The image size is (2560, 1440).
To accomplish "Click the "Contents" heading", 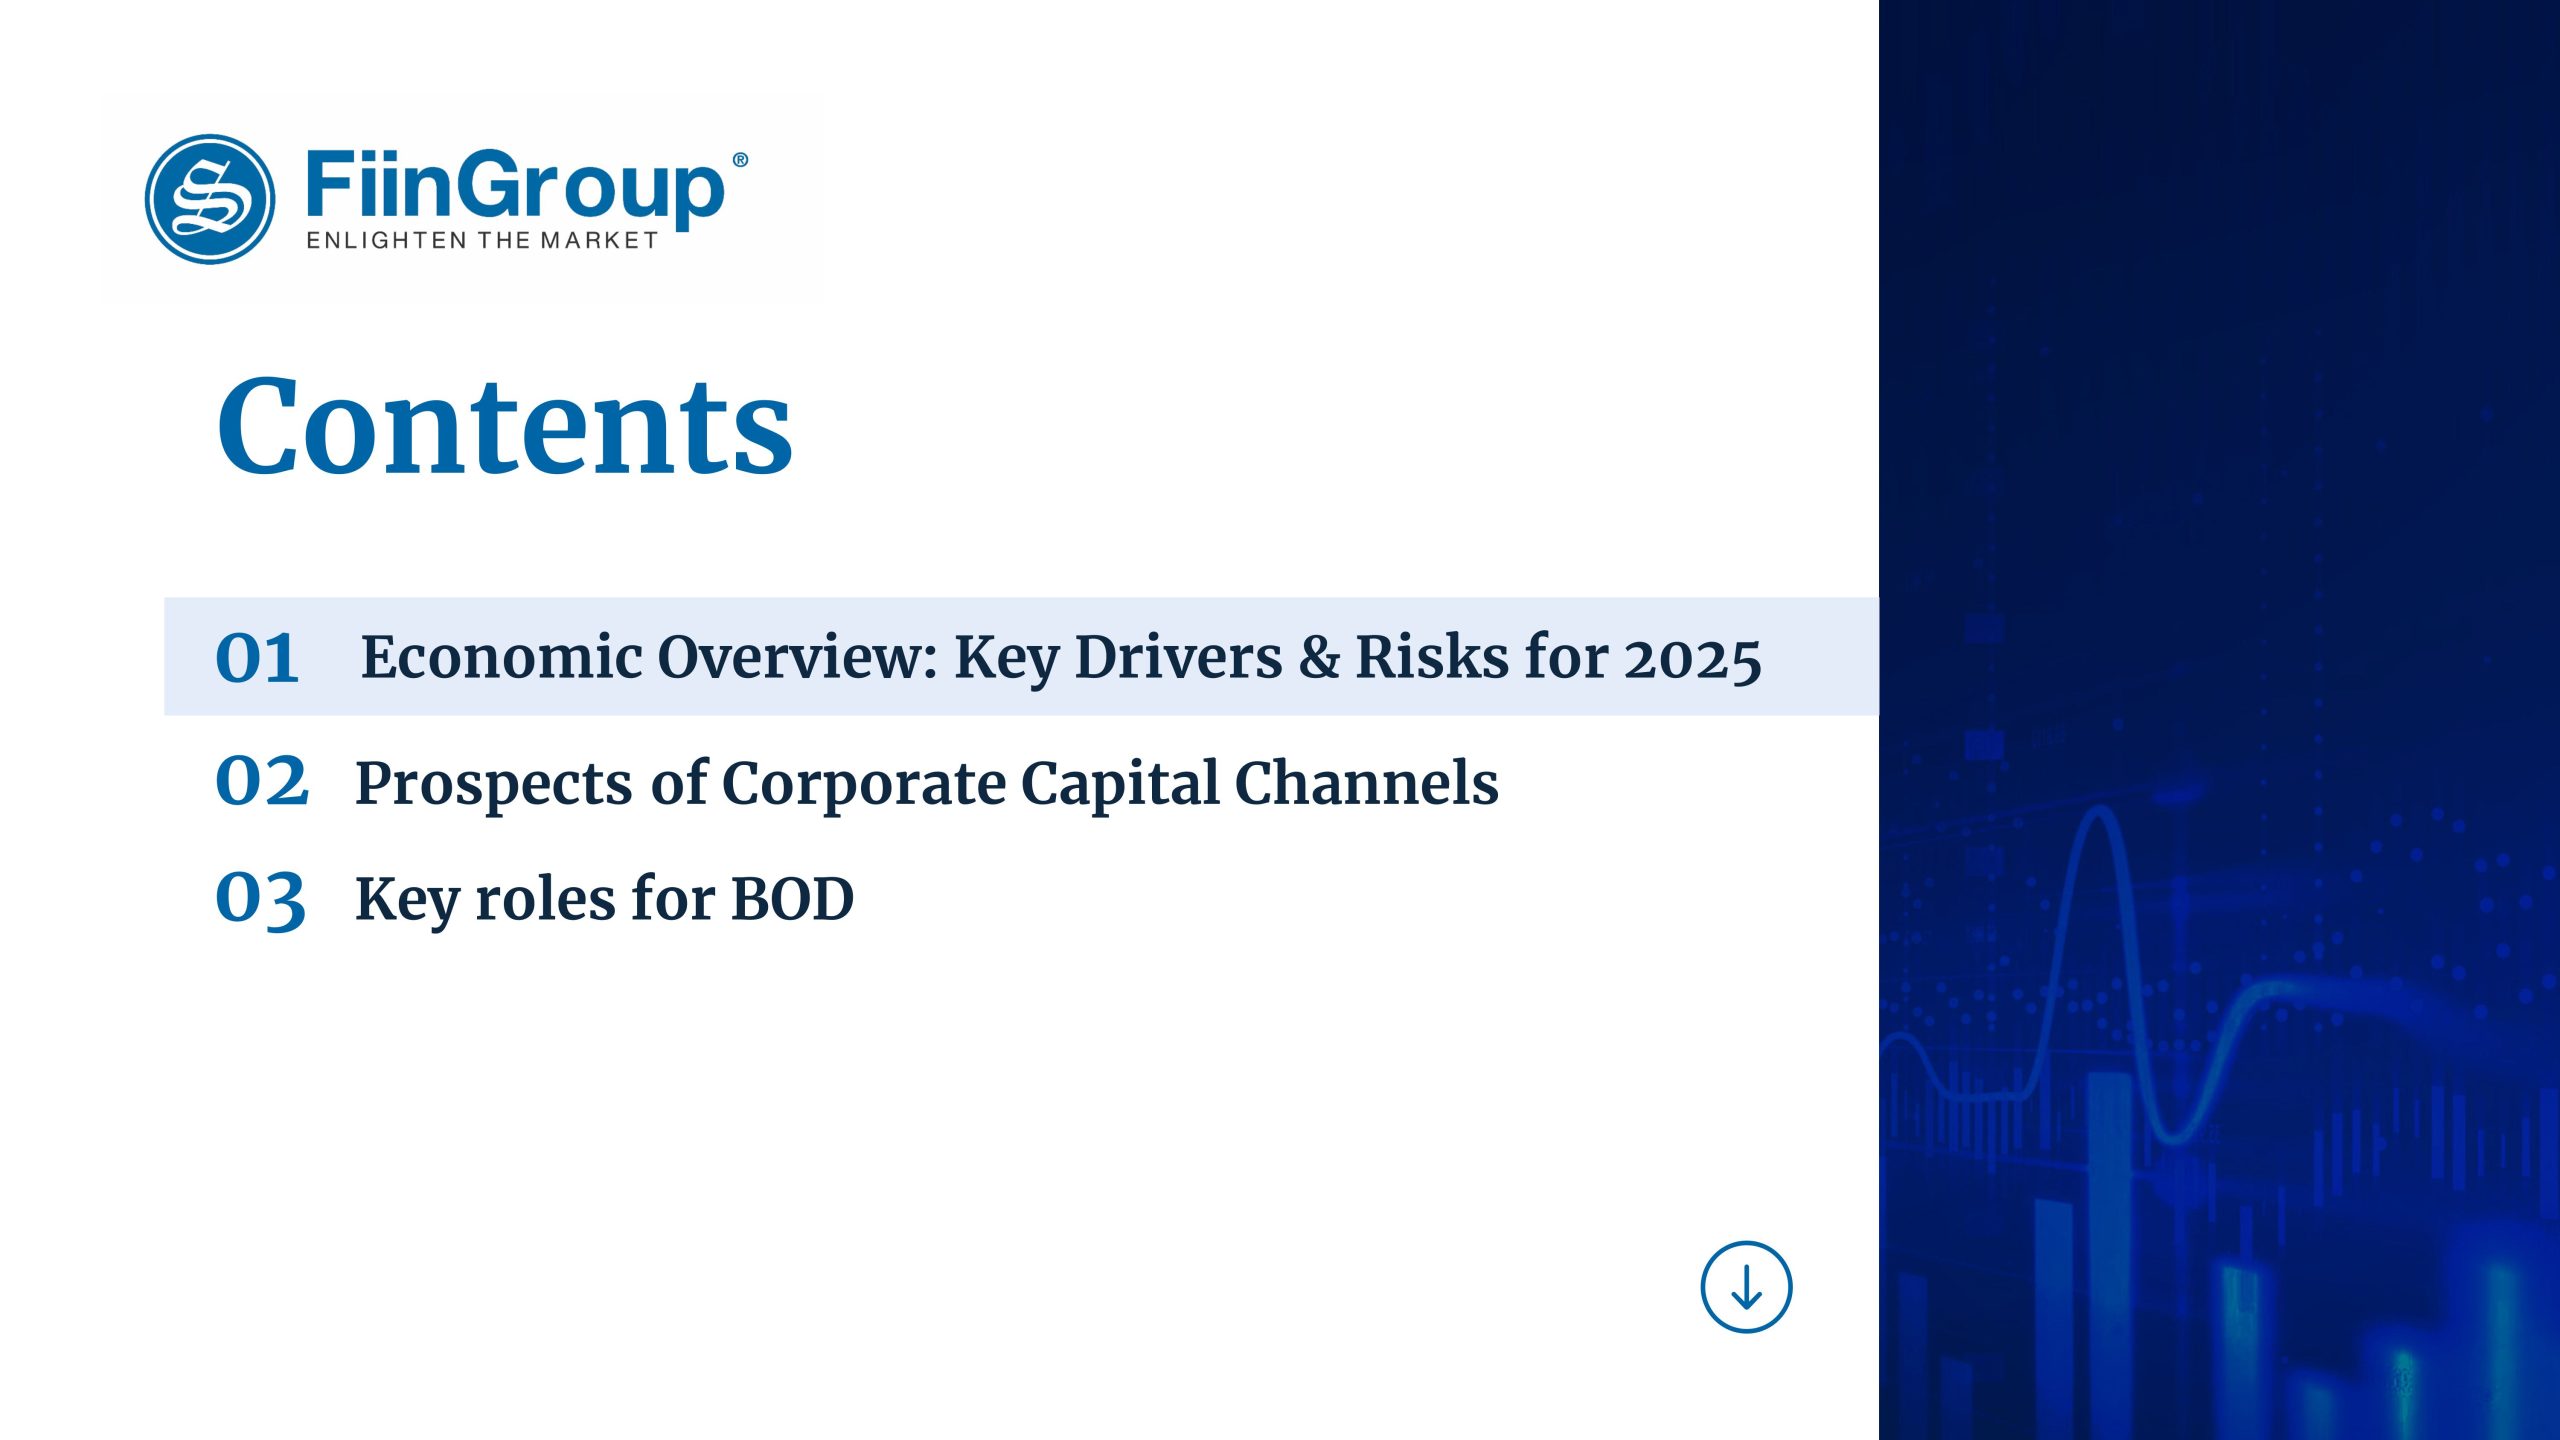I will [505, 426].
